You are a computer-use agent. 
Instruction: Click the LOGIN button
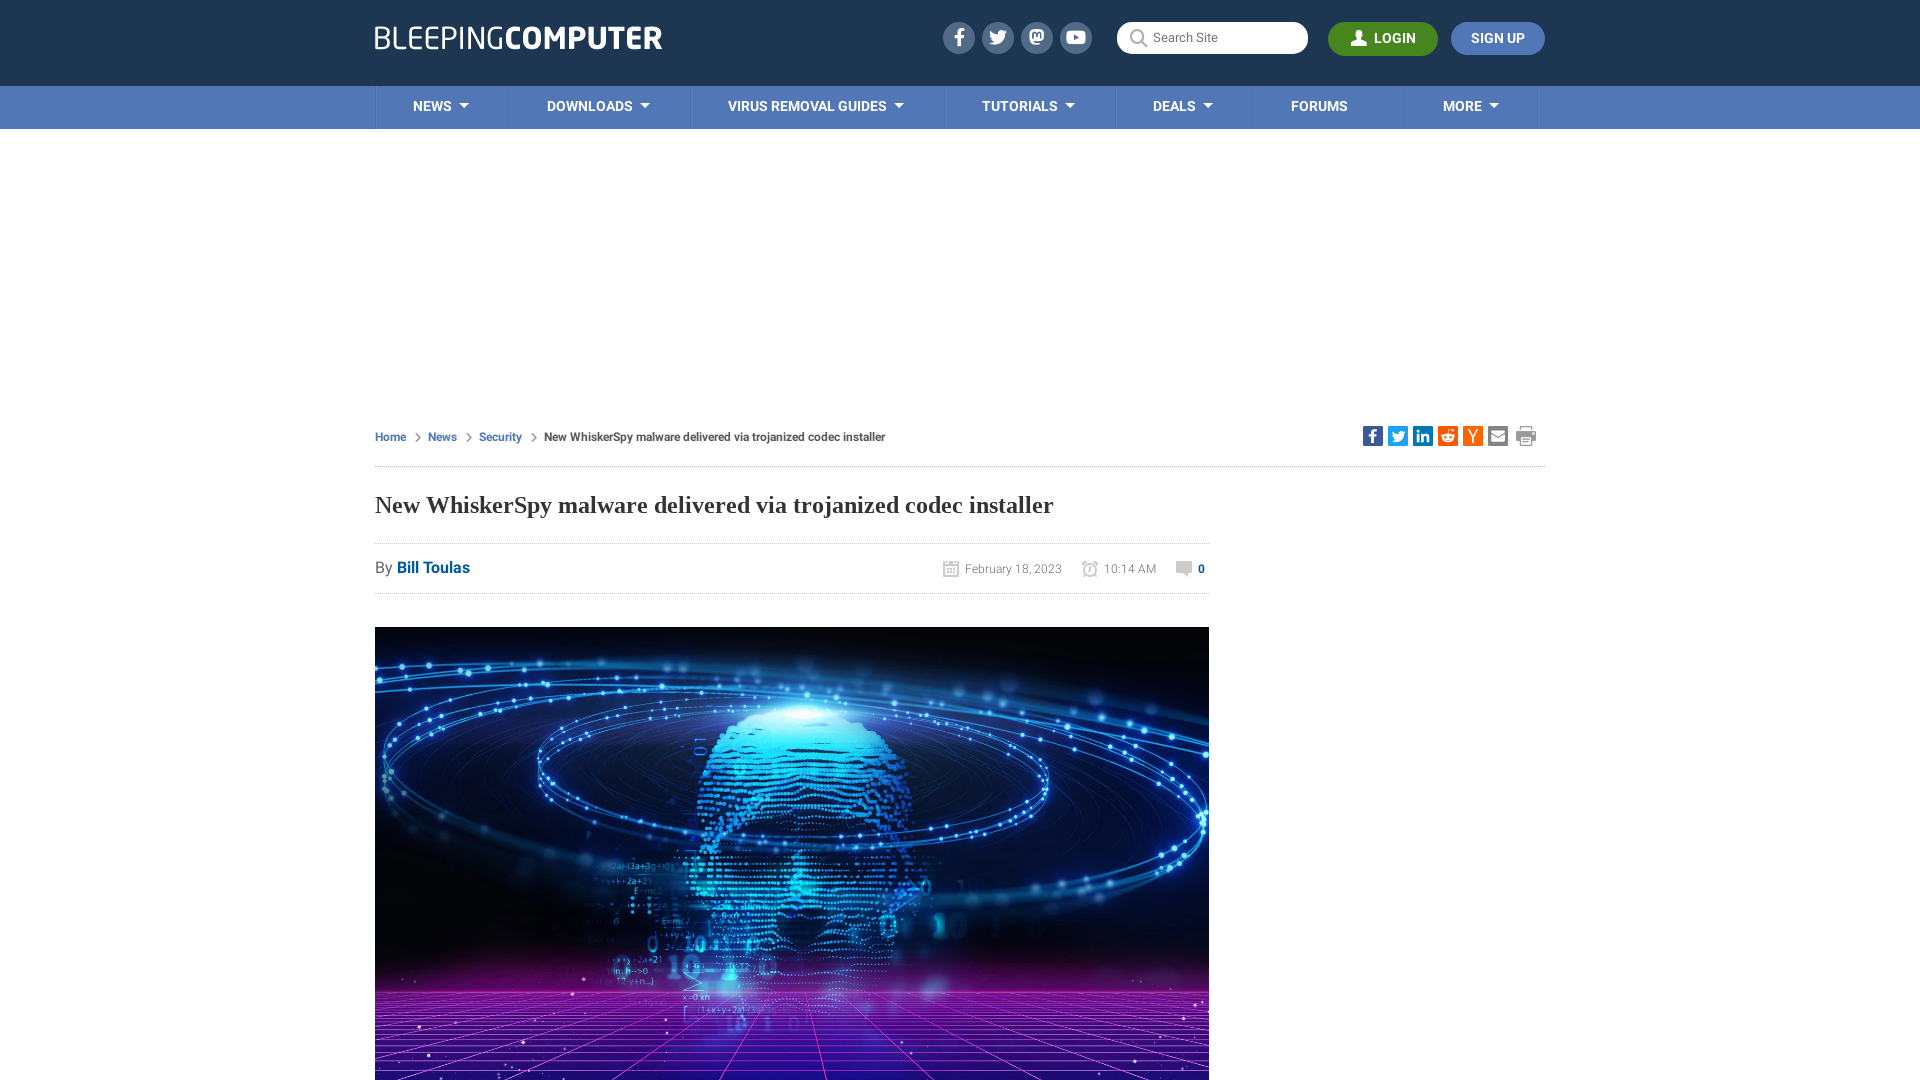tap(1383, 38)
